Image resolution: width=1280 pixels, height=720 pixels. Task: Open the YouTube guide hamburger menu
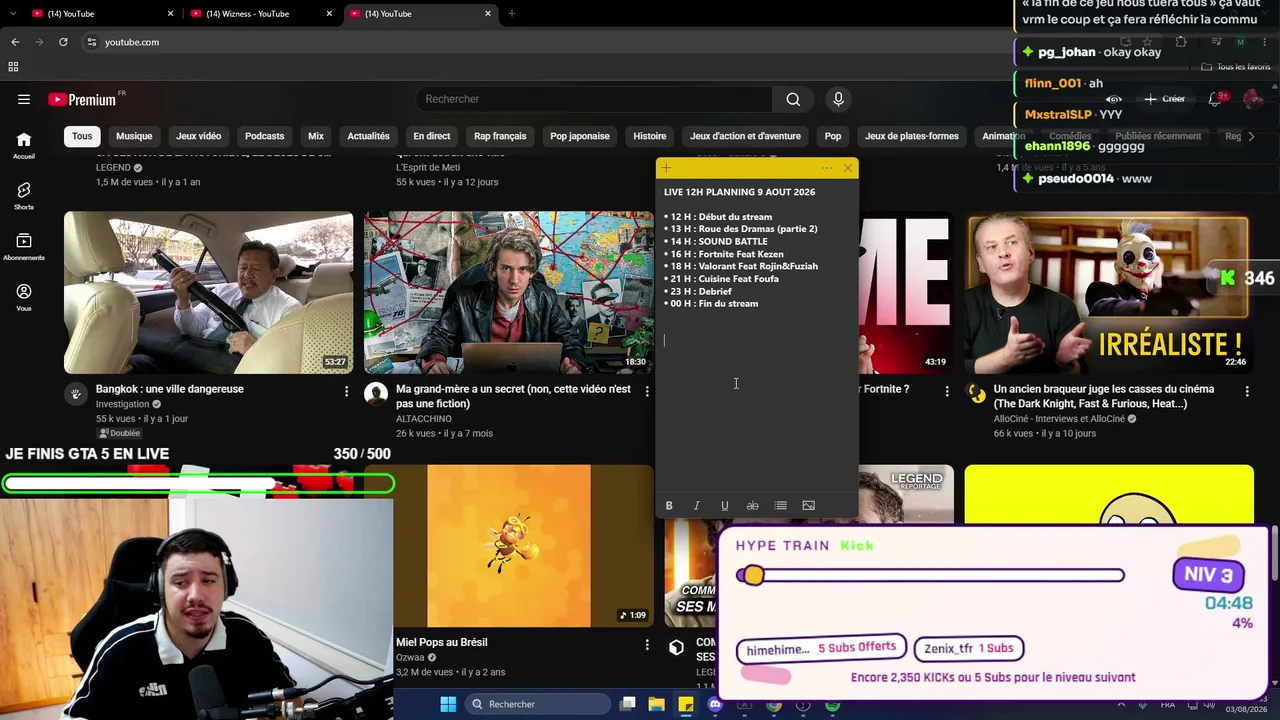point(24,99)
